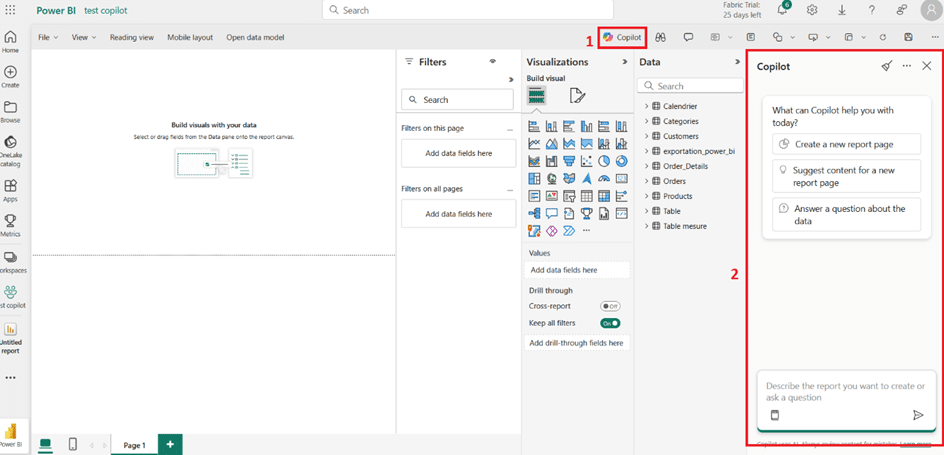Turn off the Keep all filters switch
944x455 pixels.
(610, 323)
